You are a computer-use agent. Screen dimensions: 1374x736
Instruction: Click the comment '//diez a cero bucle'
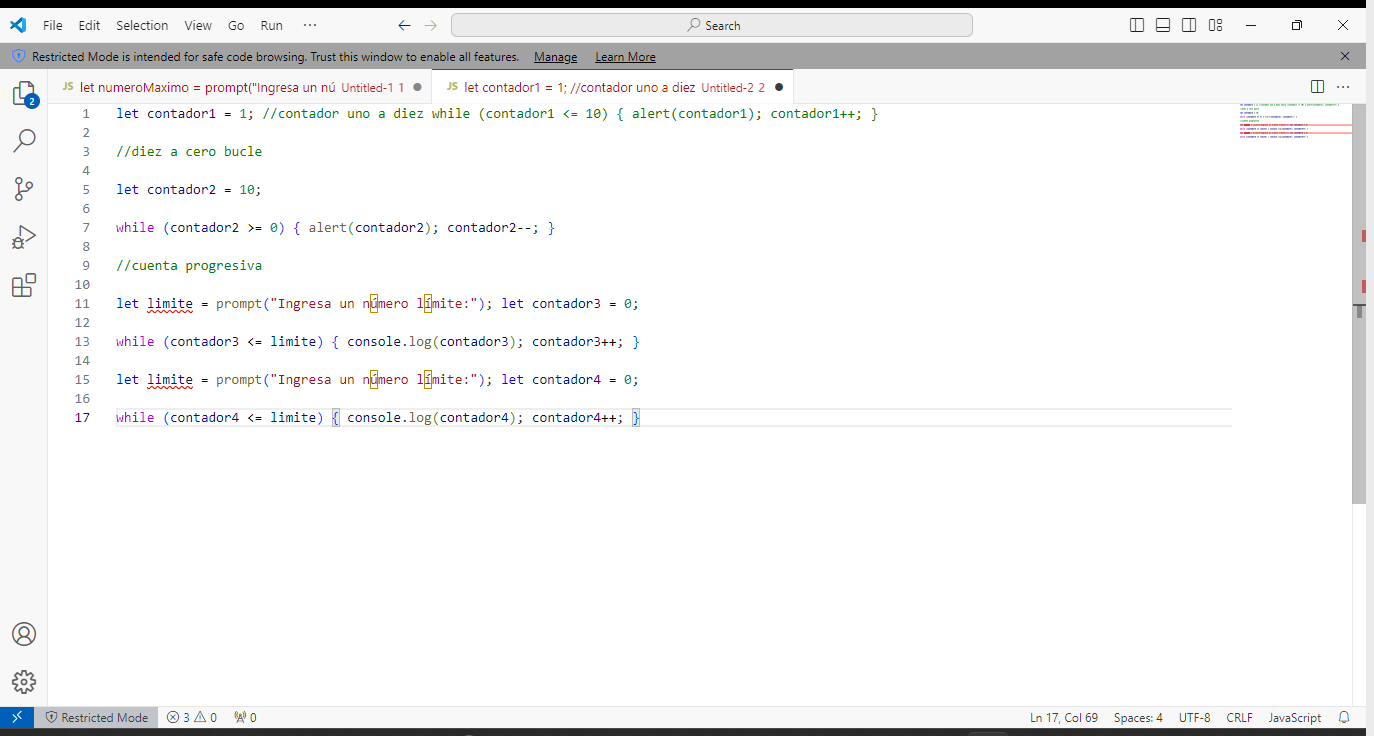point(189,151)
